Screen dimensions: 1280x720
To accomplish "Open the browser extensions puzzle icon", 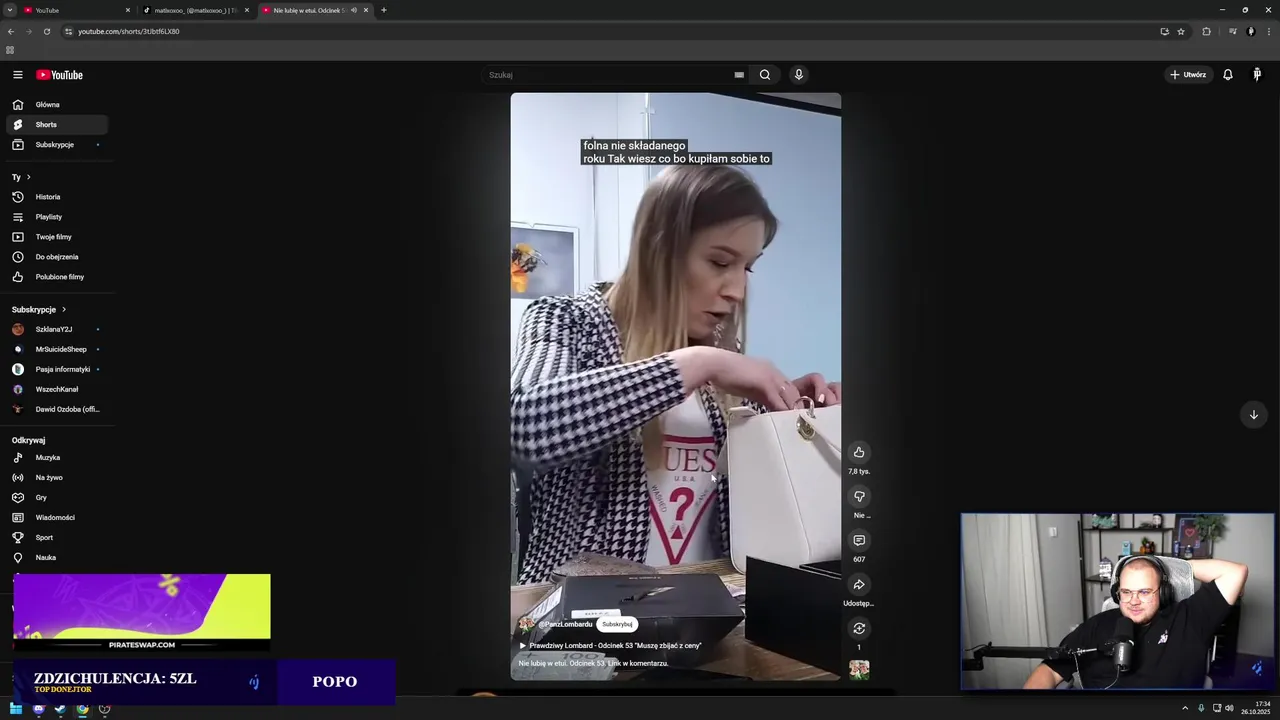I will 1206,31.
